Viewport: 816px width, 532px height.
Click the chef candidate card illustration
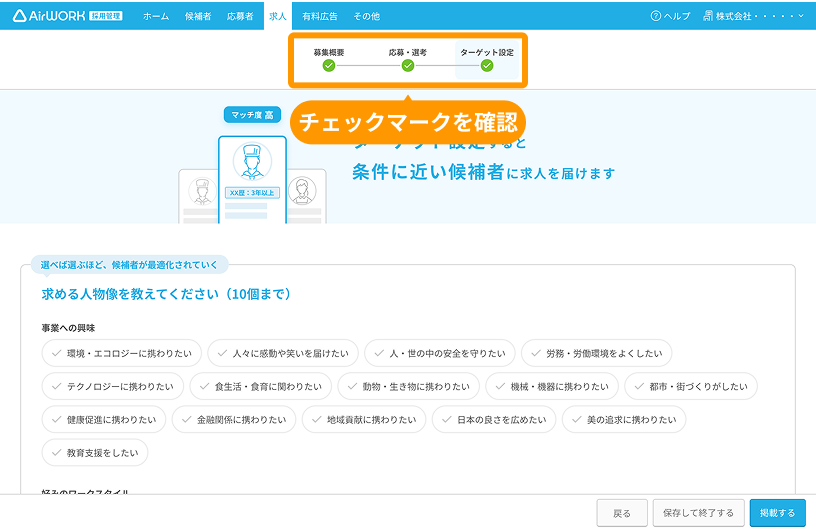point(252,180)
